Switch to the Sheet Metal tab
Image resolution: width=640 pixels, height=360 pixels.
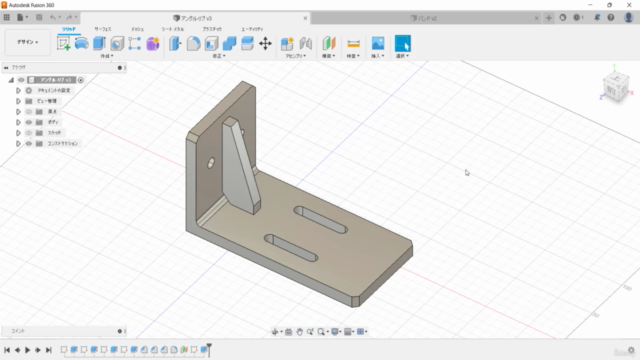tap(172, 29)
